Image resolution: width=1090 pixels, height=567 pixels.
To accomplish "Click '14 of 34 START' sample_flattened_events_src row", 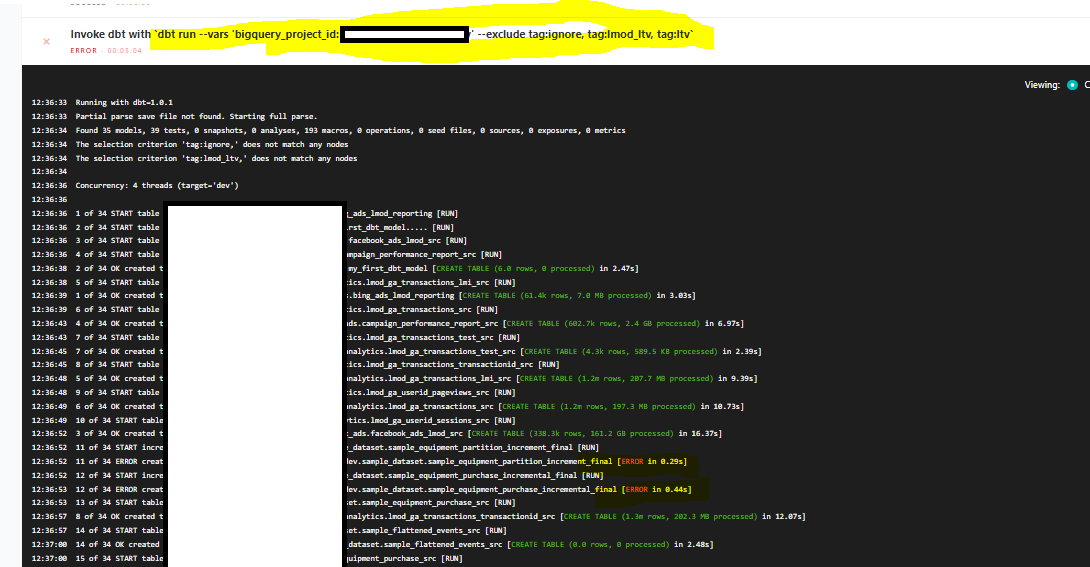I will [269, 530].
